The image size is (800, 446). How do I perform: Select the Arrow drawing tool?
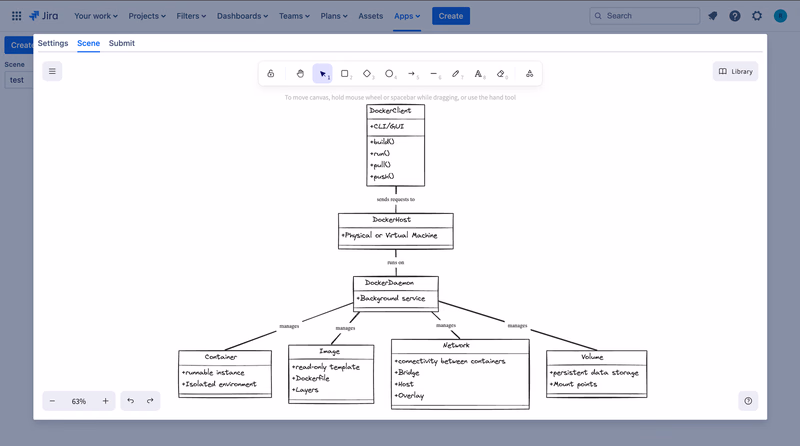point(412,74)
